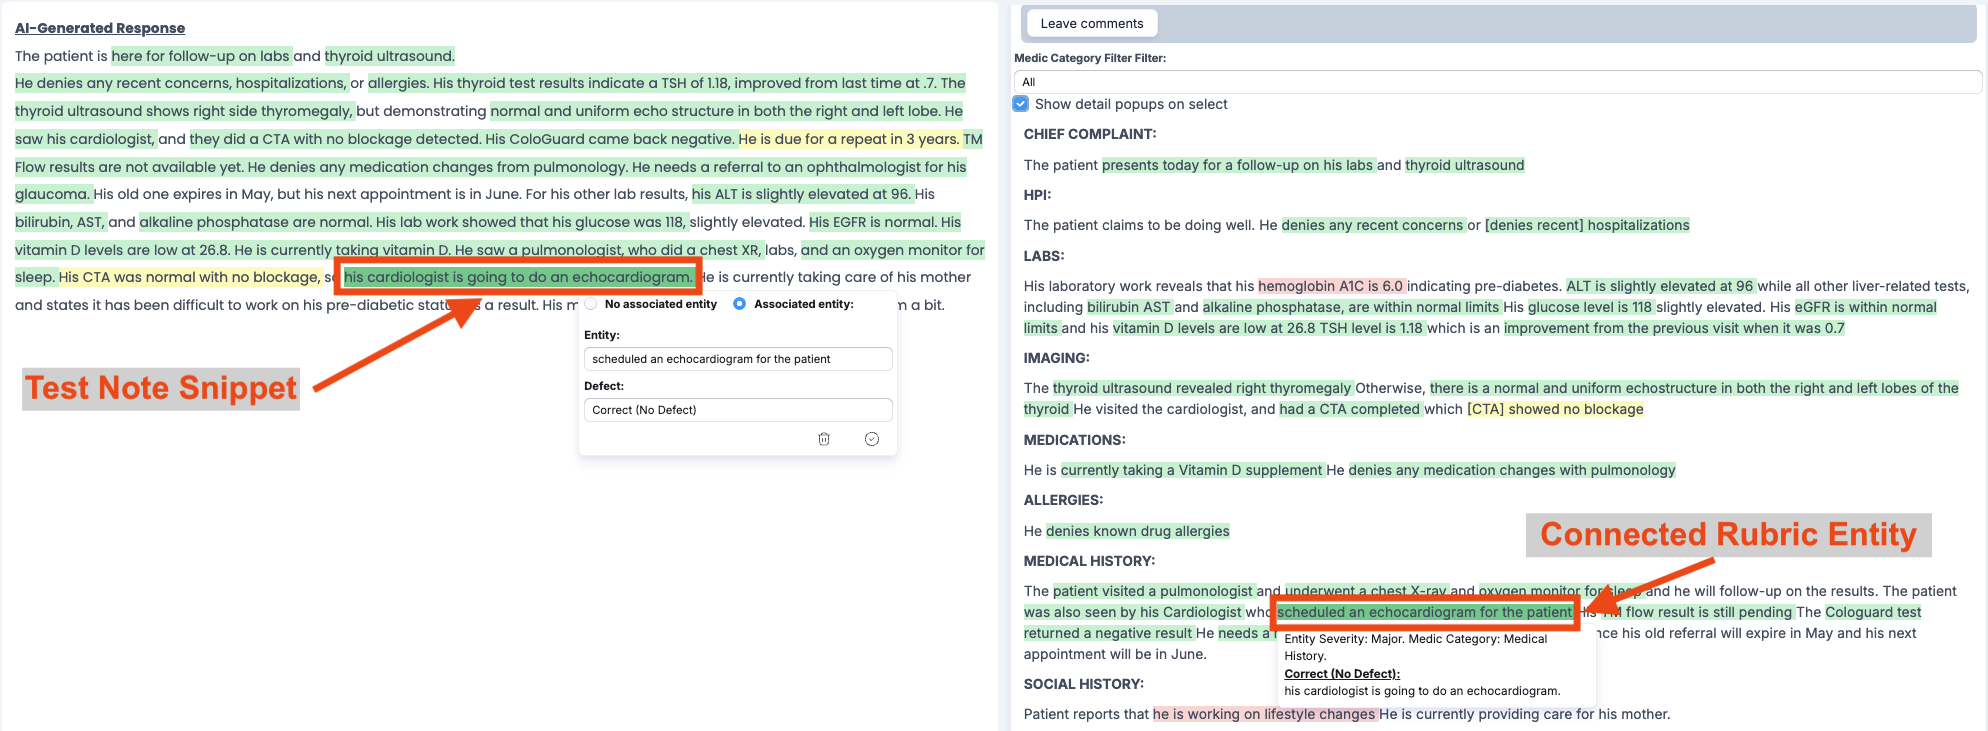
Task: Click yellow "He is due for a repeat in 3 years" snippet
Action: pos(848,139)
